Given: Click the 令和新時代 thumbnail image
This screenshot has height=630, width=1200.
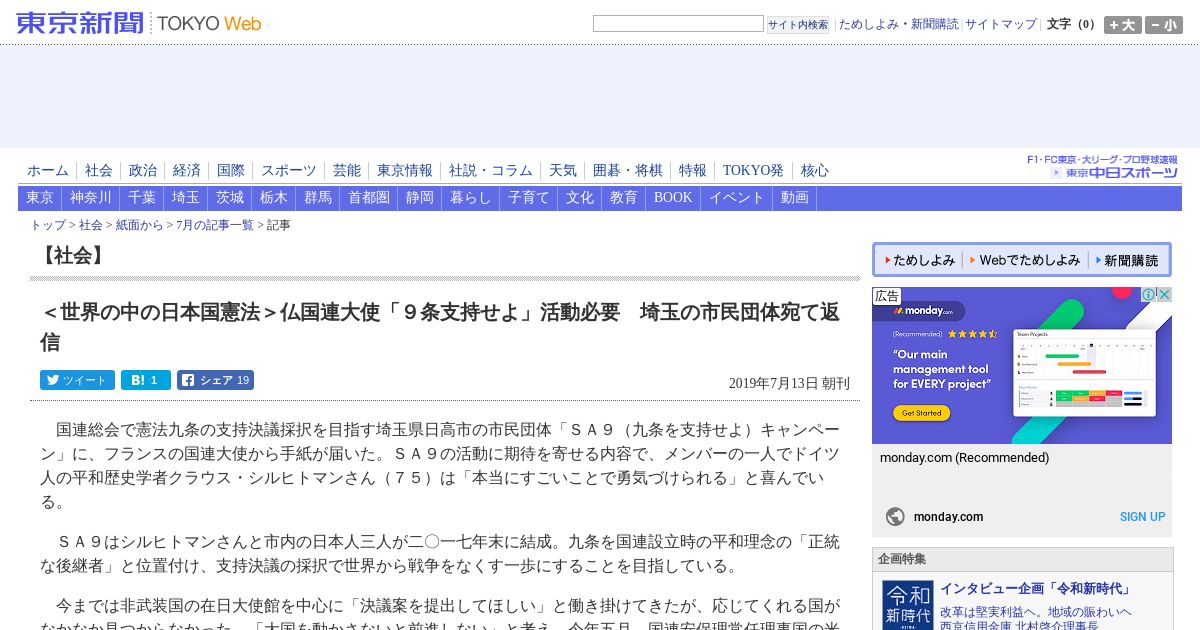Looking at the screenshot, I should click(908, 605).
